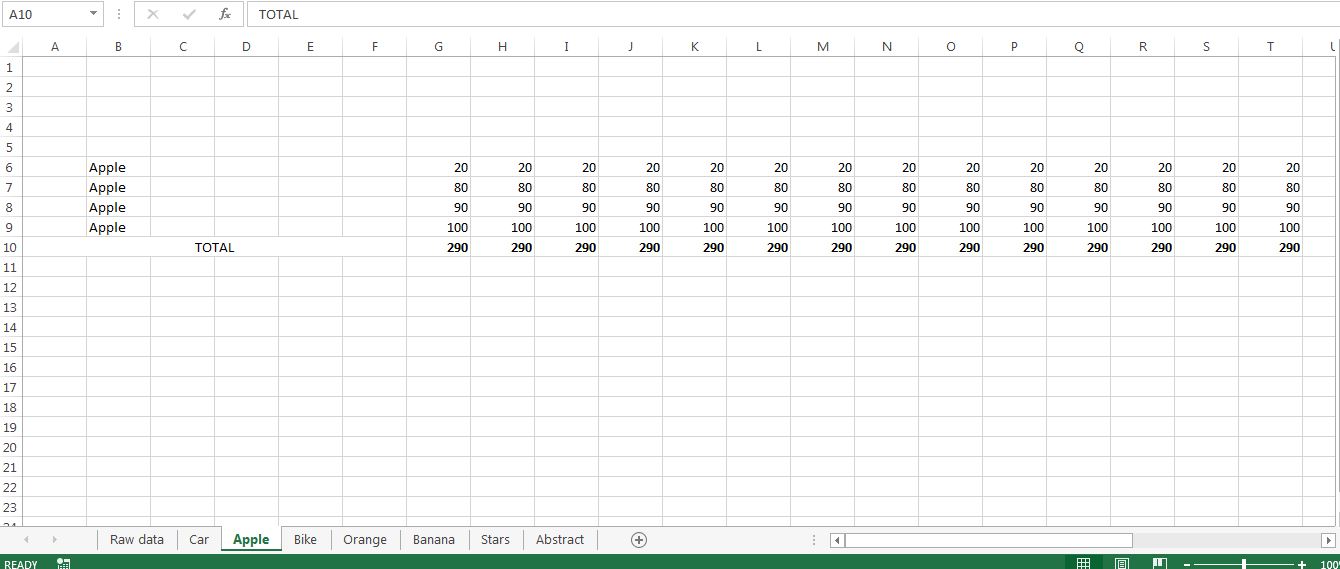
Task: Open the Banana sheet tab
Action: point(434,540)
